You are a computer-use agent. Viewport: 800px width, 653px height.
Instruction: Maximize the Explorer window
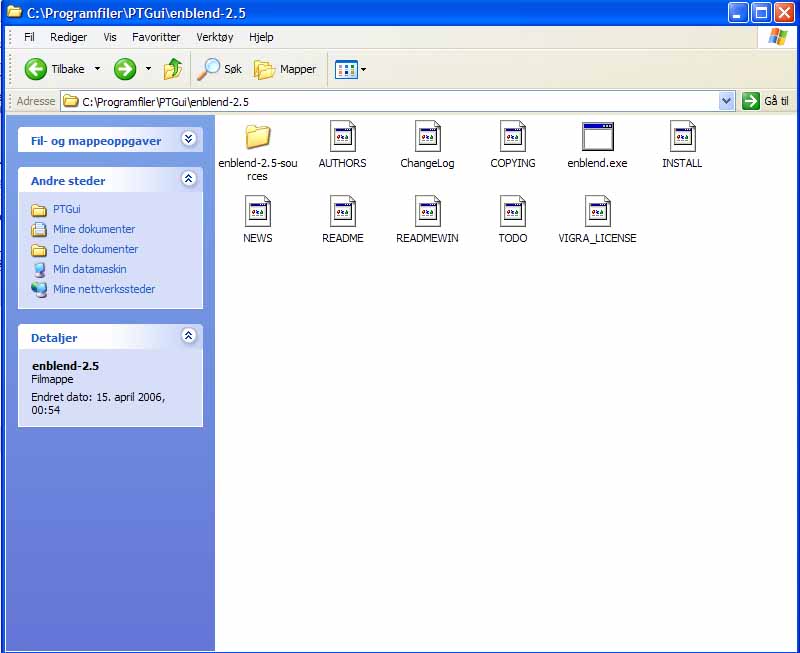click(x=761, y=12)
